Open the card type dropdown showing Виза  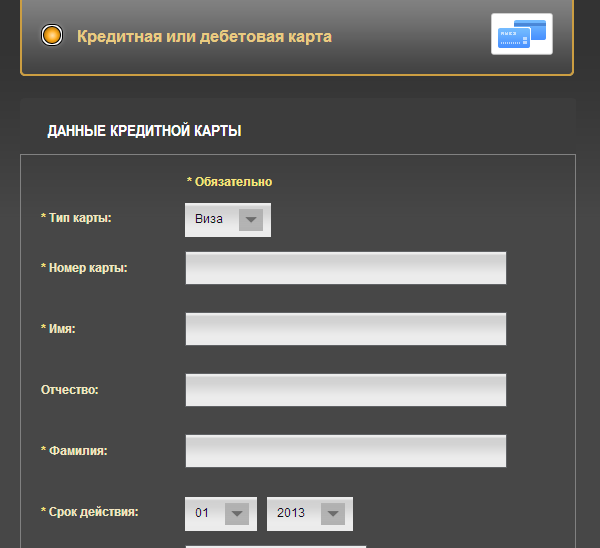point(228,220)
